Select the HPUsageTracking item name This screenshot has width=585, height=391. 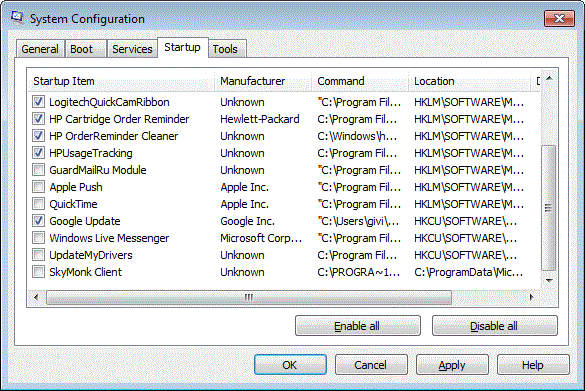91,153
